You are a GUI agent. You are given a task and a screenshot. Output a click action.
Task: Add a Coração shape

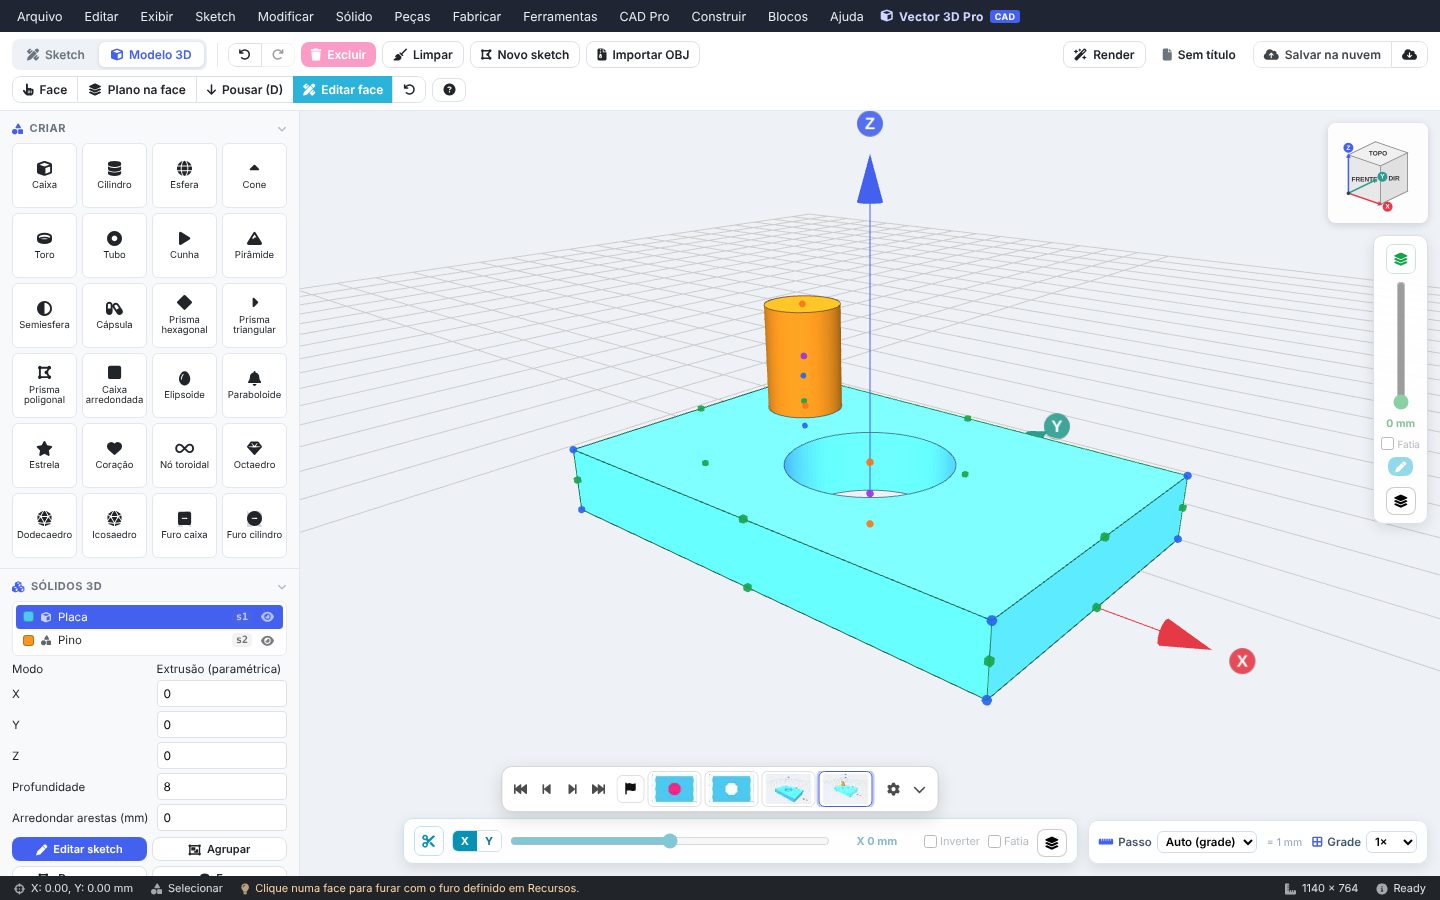point(114,455)
